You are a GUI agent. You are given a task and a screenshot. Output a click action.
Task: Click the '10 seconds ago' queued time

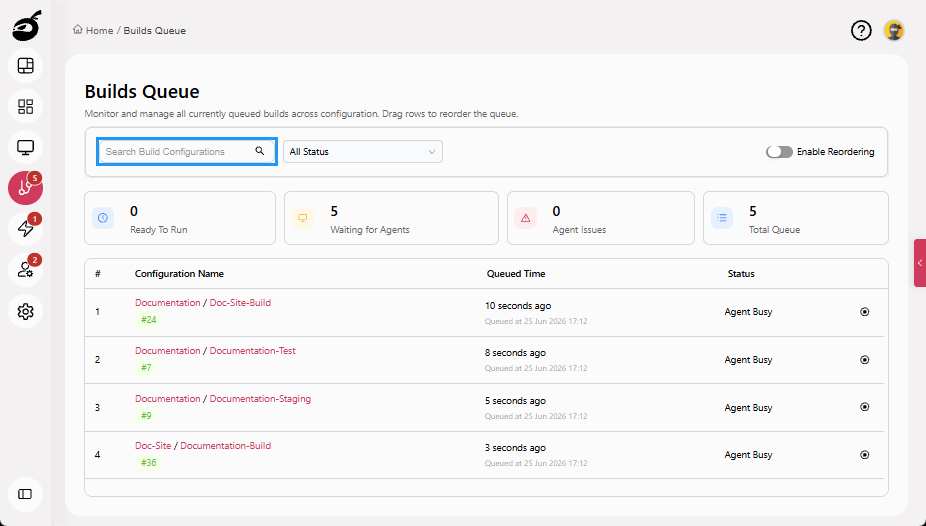[518, 306]
